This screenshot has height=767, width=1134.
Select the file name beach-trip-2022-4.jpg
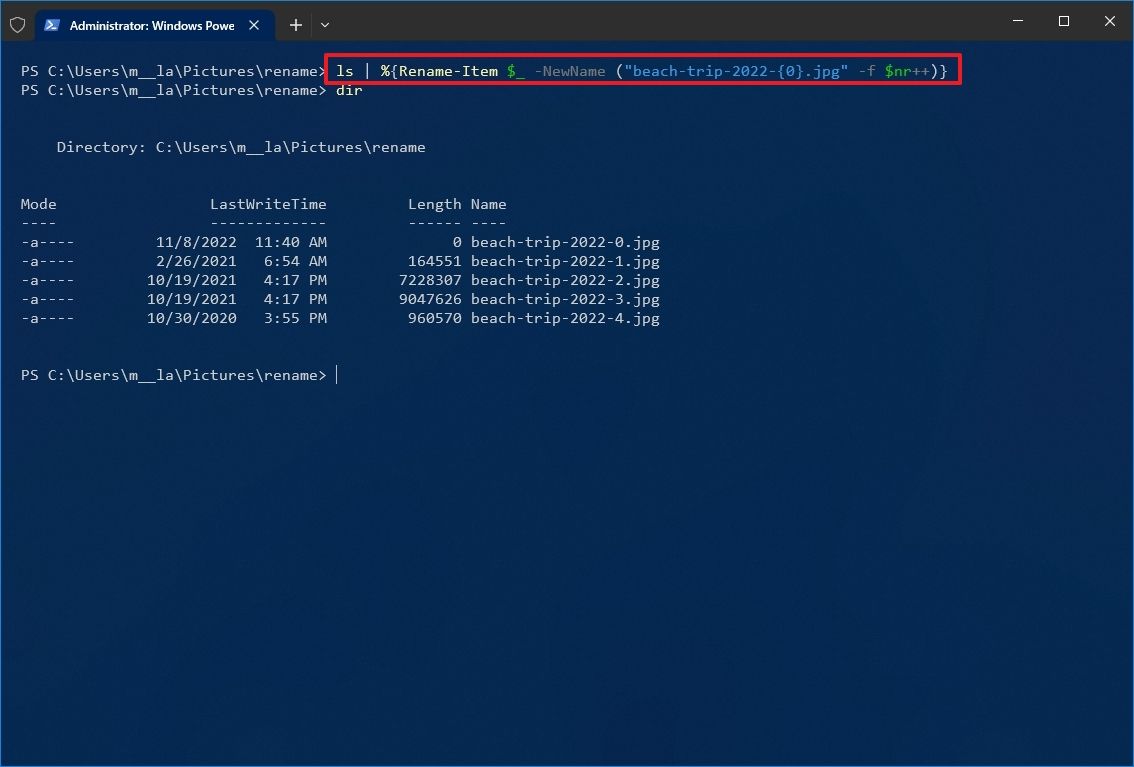click(x=565, y=318)
